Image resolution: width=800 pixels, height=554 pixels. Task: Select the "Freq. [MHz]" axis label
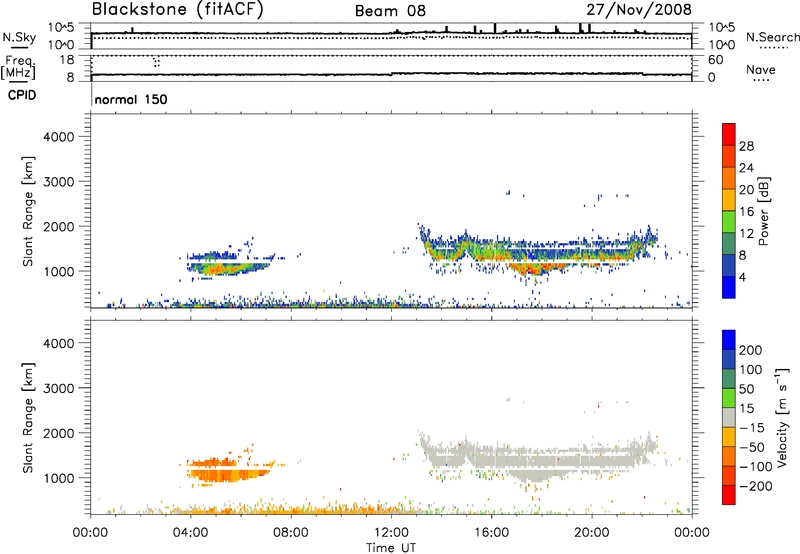point(18,68)
